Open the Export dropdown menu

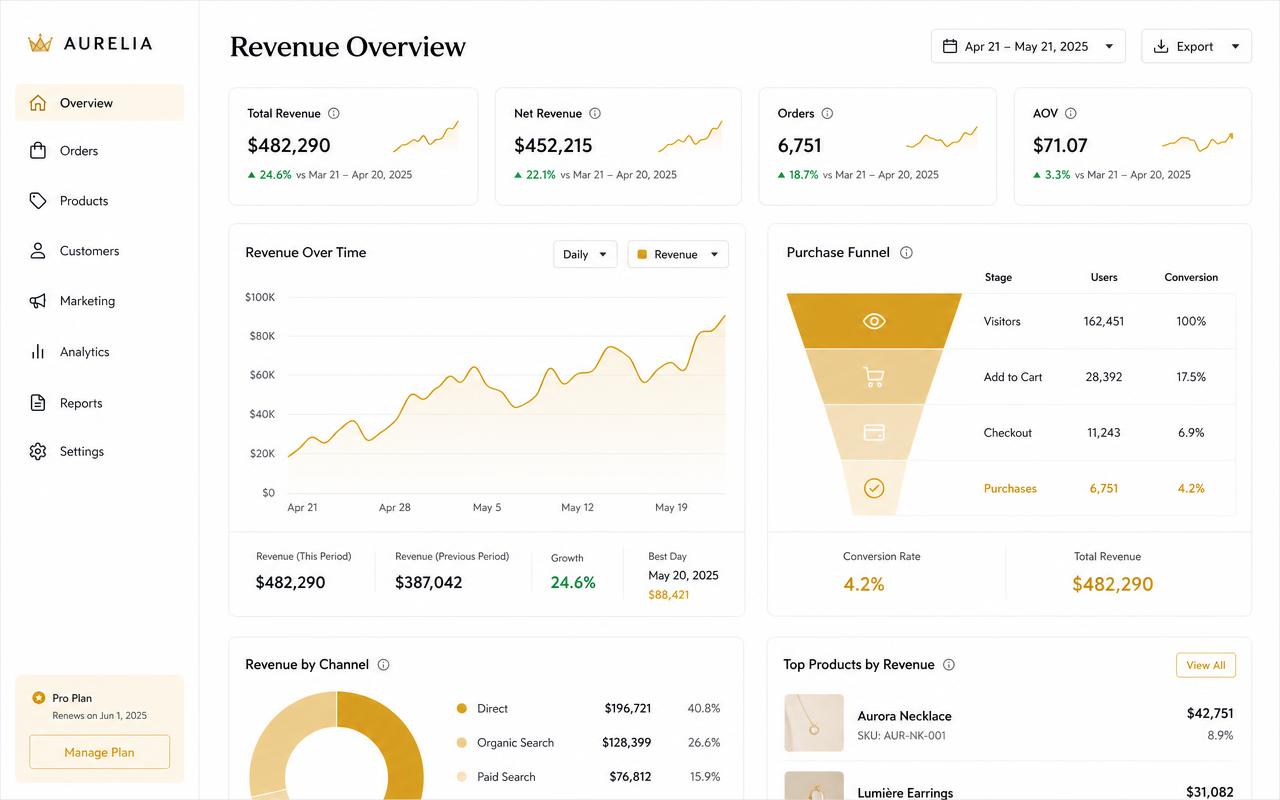[x=1196, y=46]
